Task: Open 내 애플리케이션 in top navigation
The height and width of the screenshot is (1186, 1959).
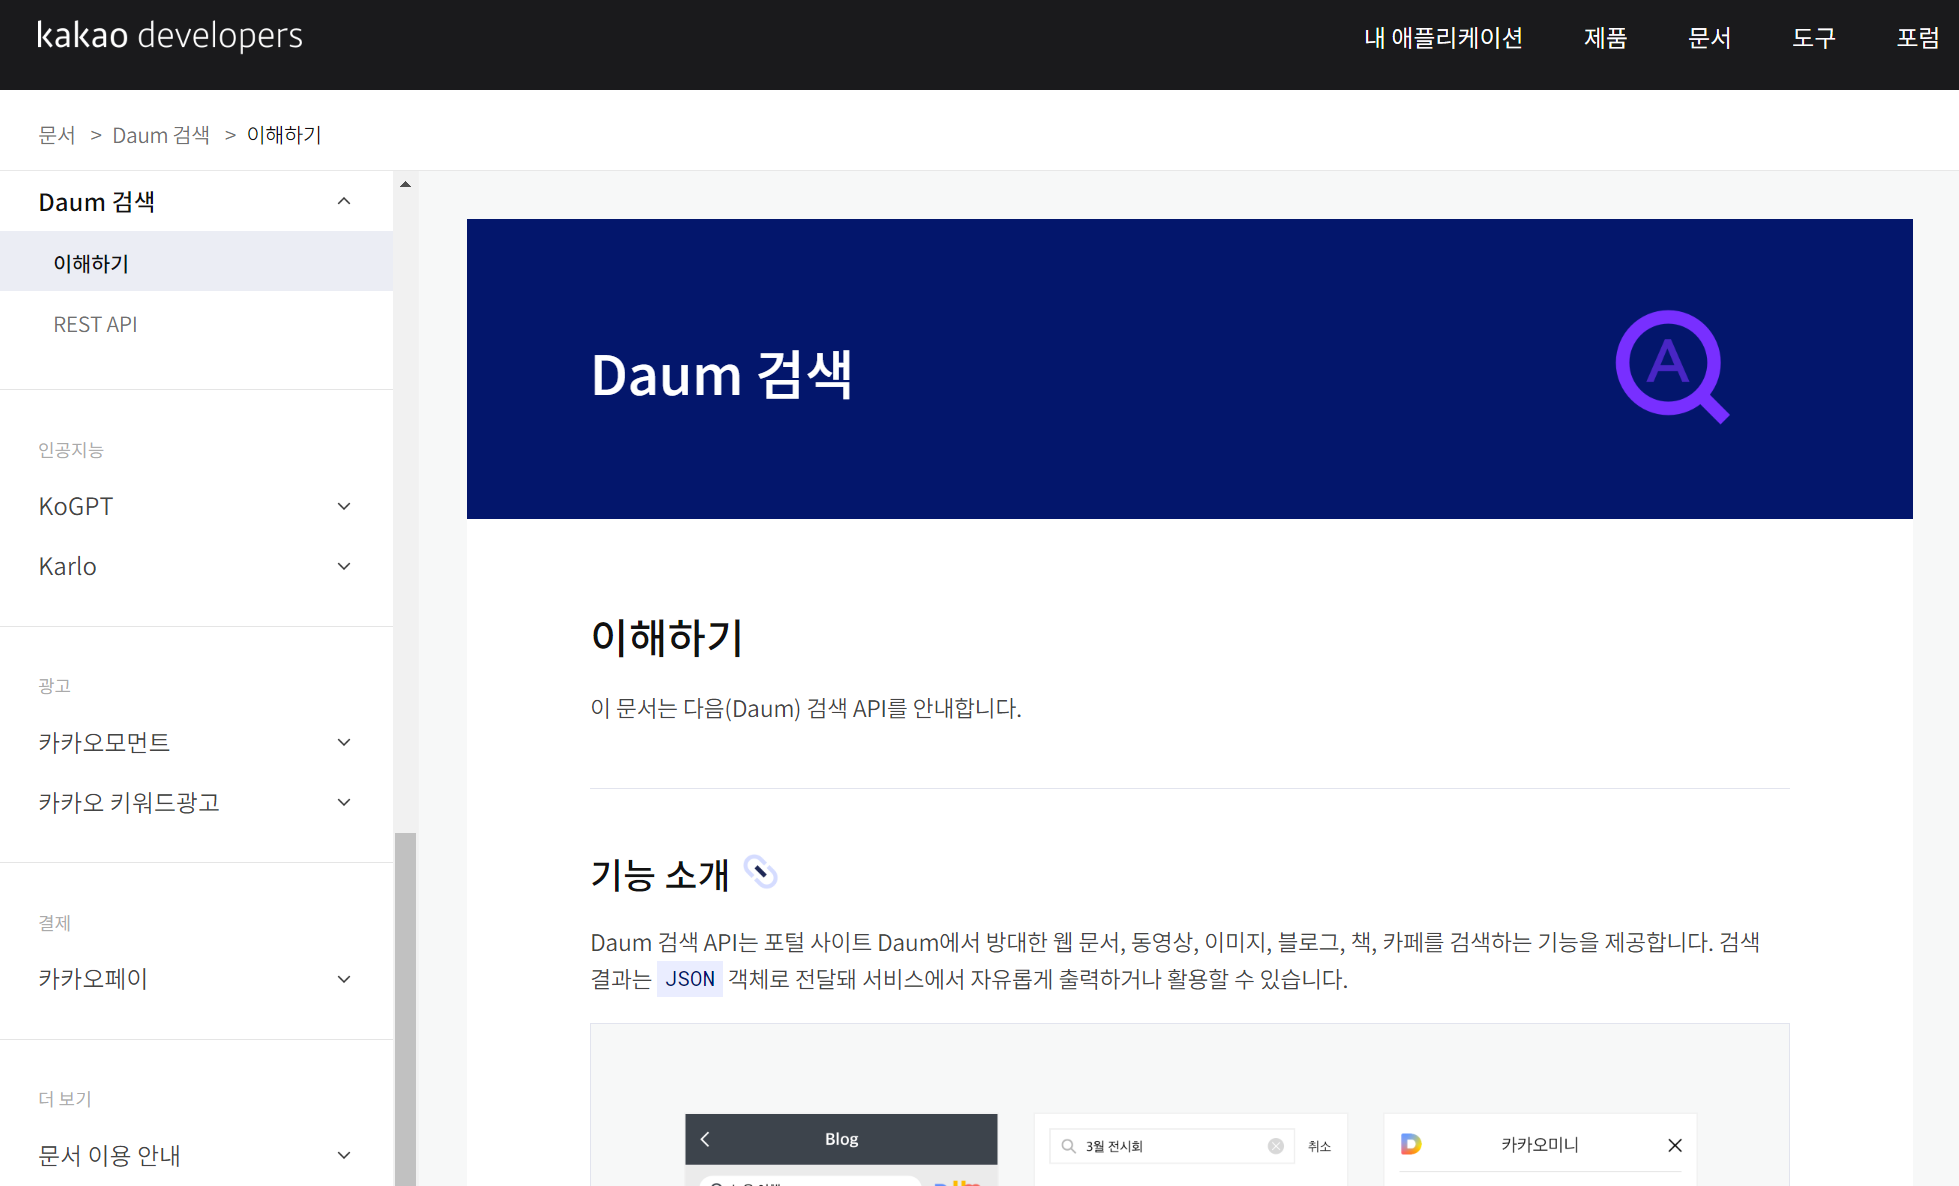Action: point(1443,38)
